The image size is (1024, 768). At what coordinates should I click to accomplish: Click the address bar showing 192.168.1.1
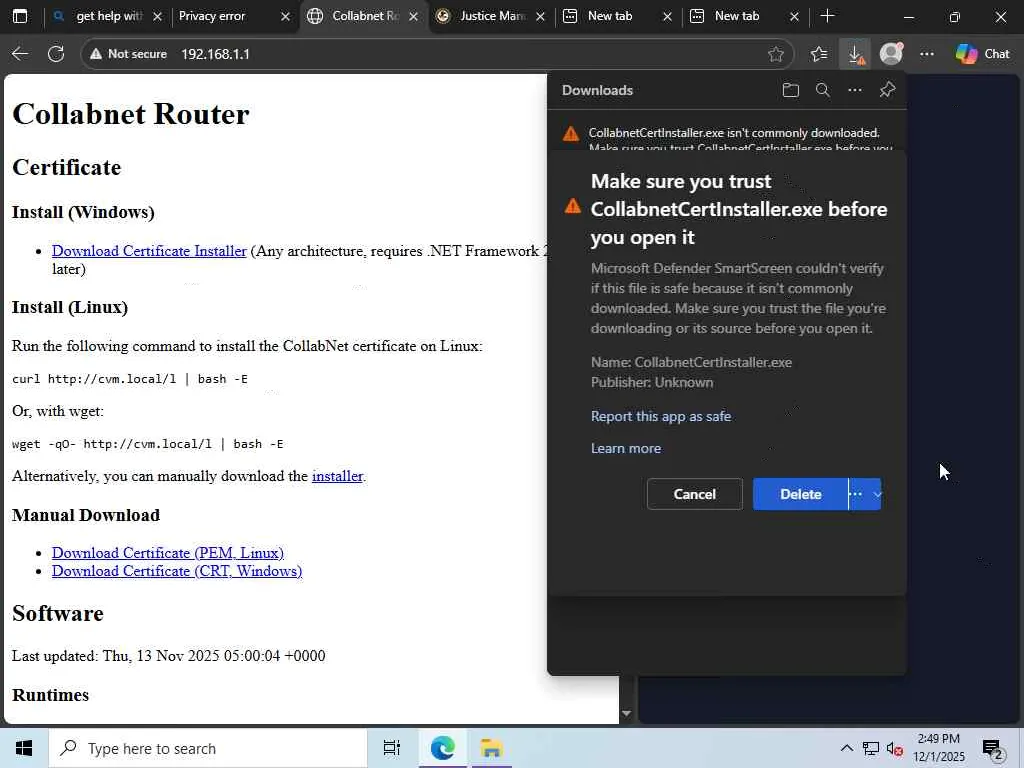tap(438, 54)
